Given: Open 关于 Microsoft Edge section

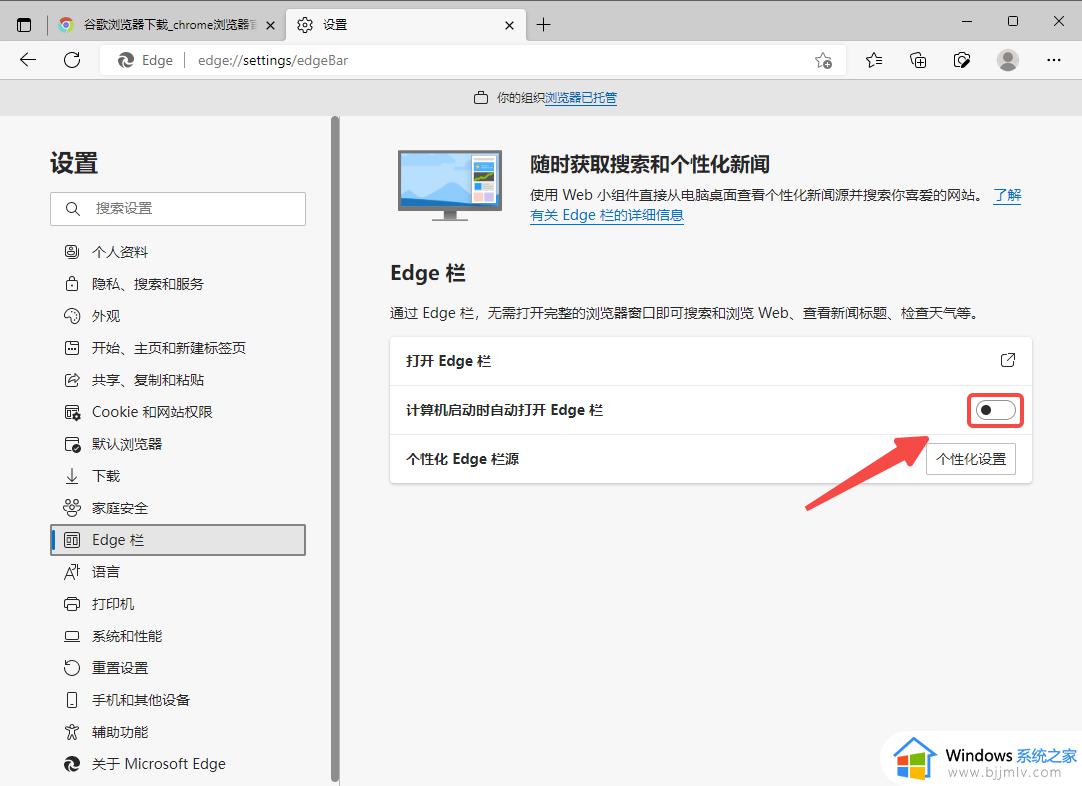Looking at the screenshot, I should pos(178,764).
